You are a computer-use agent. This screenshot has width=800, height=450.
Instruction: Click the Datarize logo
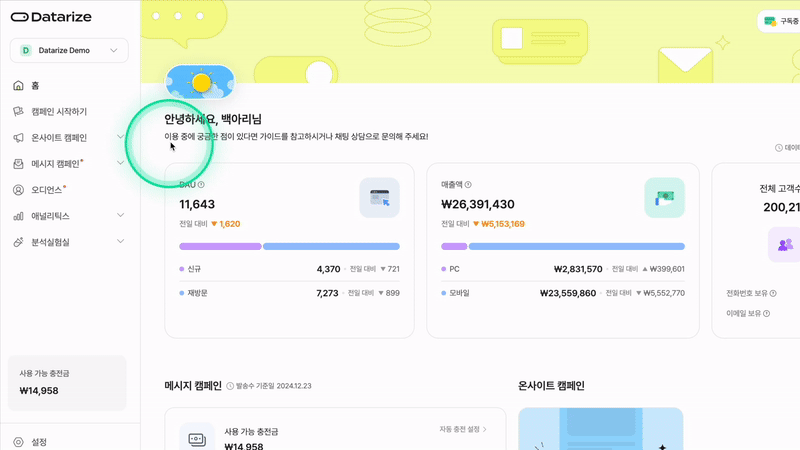coord(51,17)
